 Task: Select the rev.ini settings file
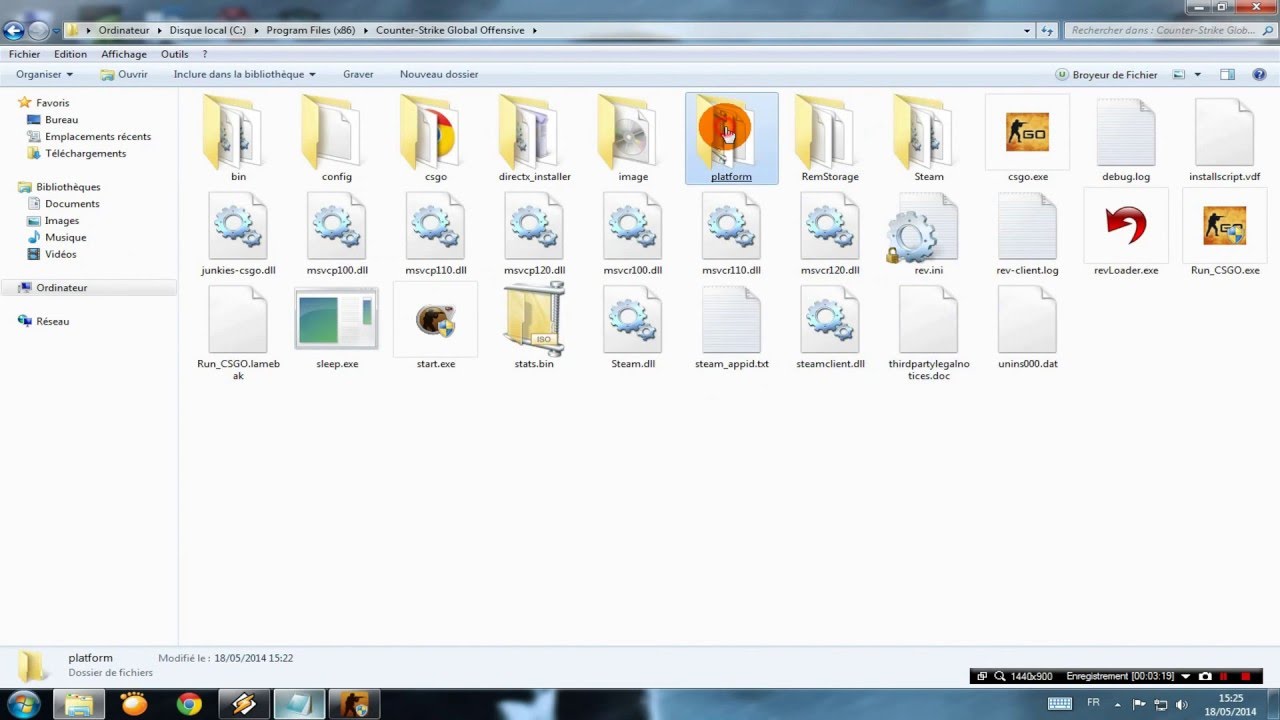928,233
